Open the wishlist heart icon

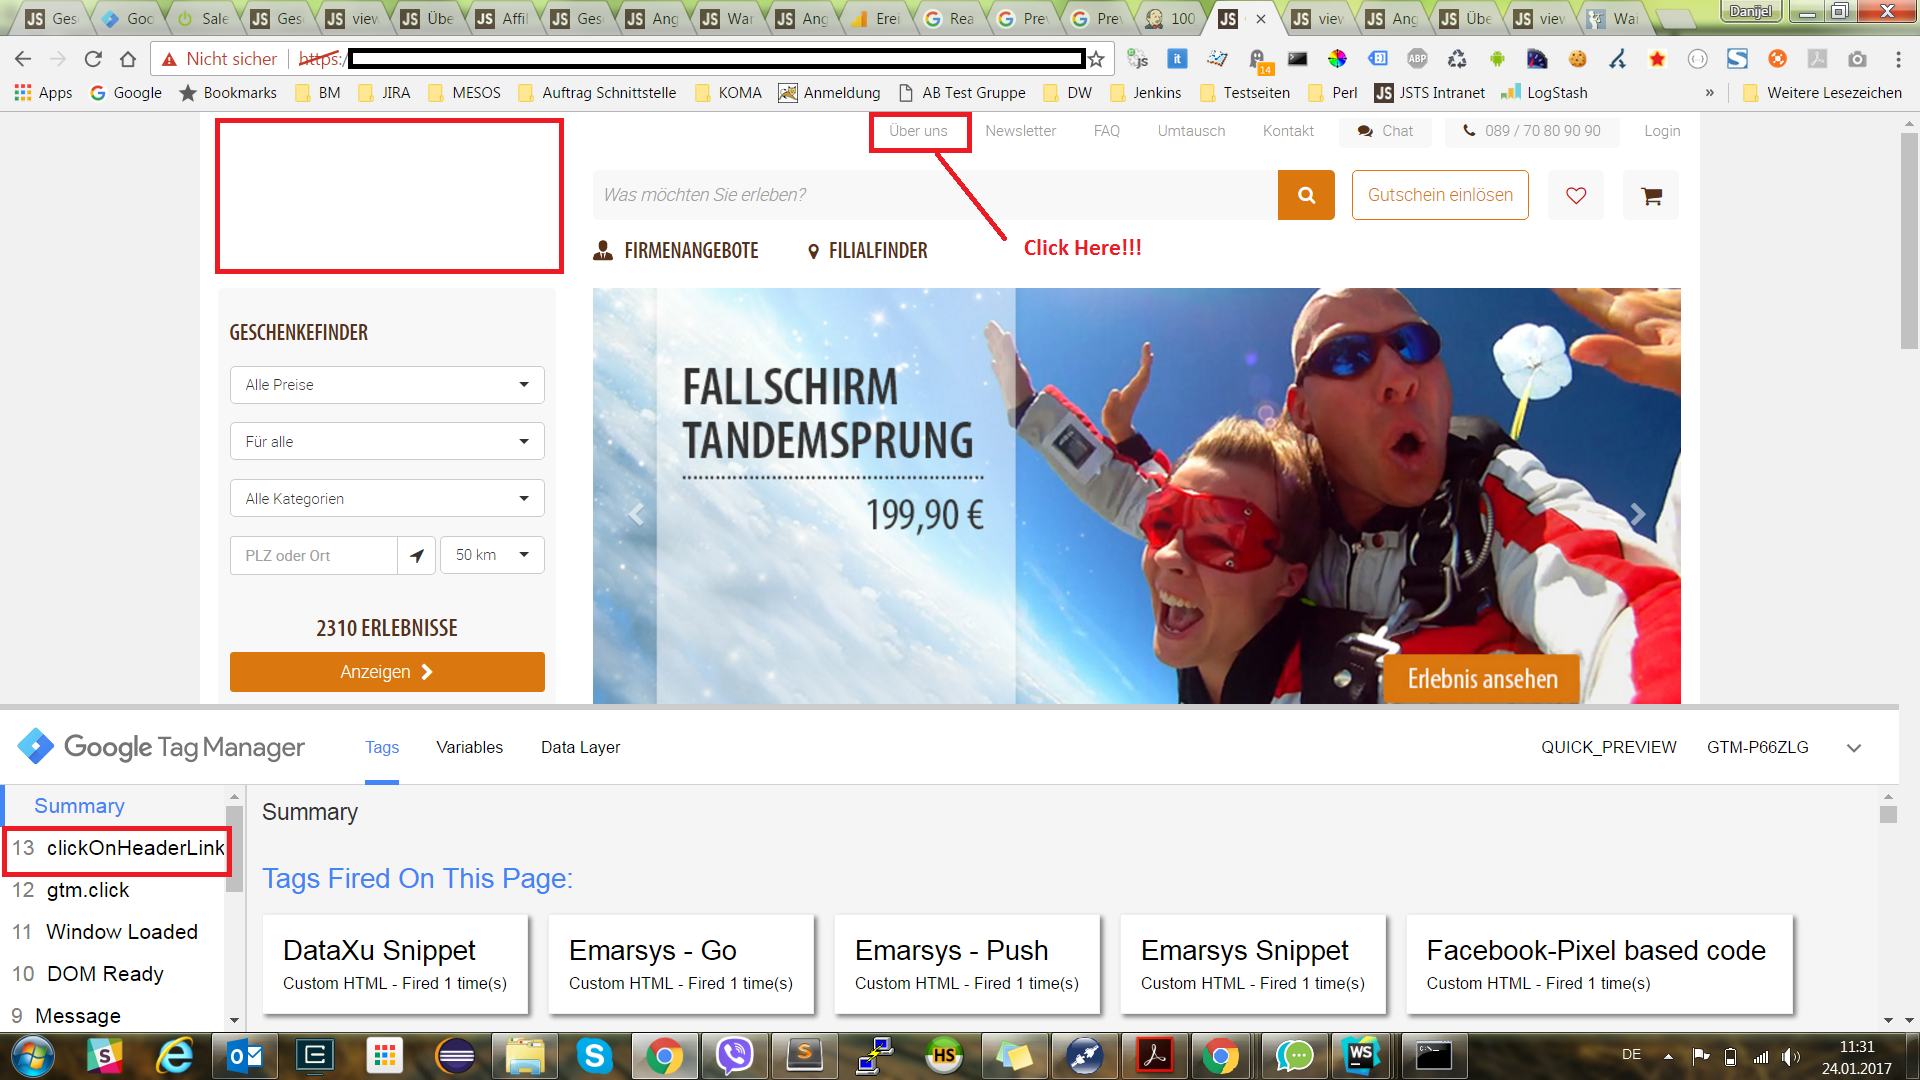[1576, 195]
